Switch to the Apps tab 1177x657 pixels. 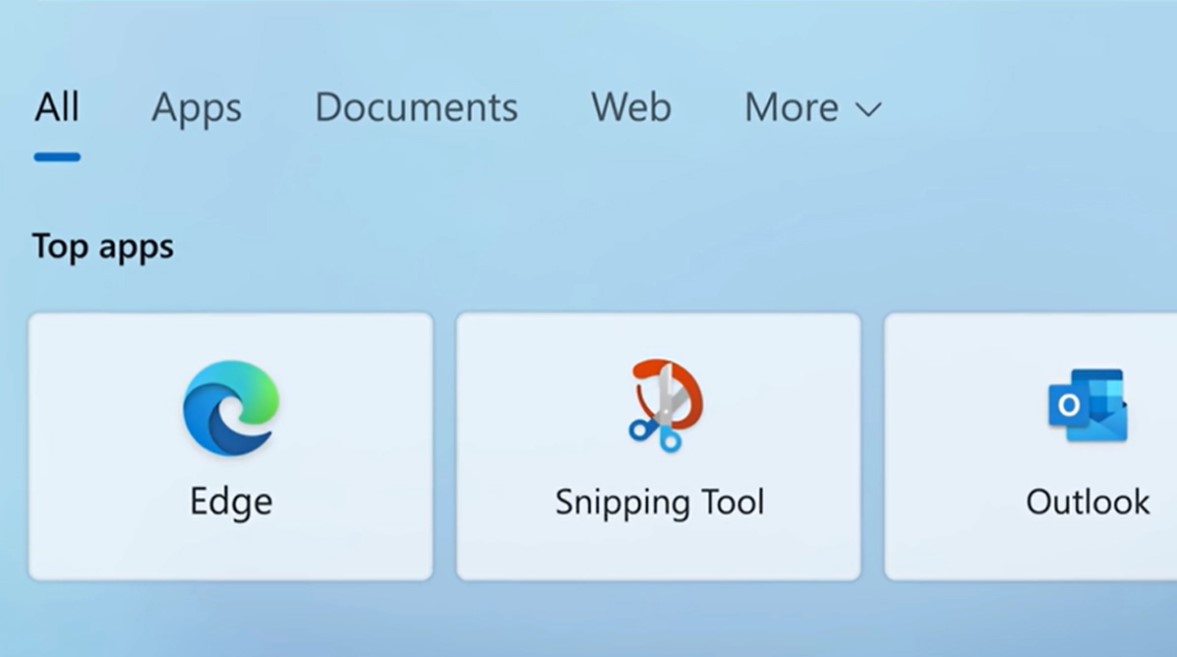(197, 109)
